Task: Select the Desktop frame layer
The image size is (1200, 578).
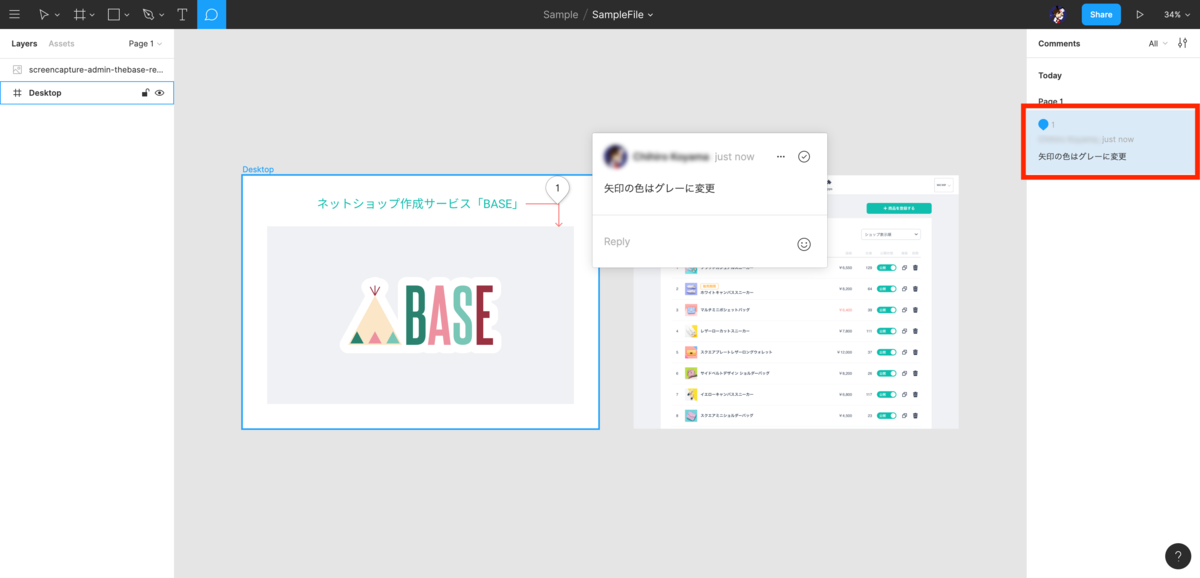Action: tap(87, 93)
